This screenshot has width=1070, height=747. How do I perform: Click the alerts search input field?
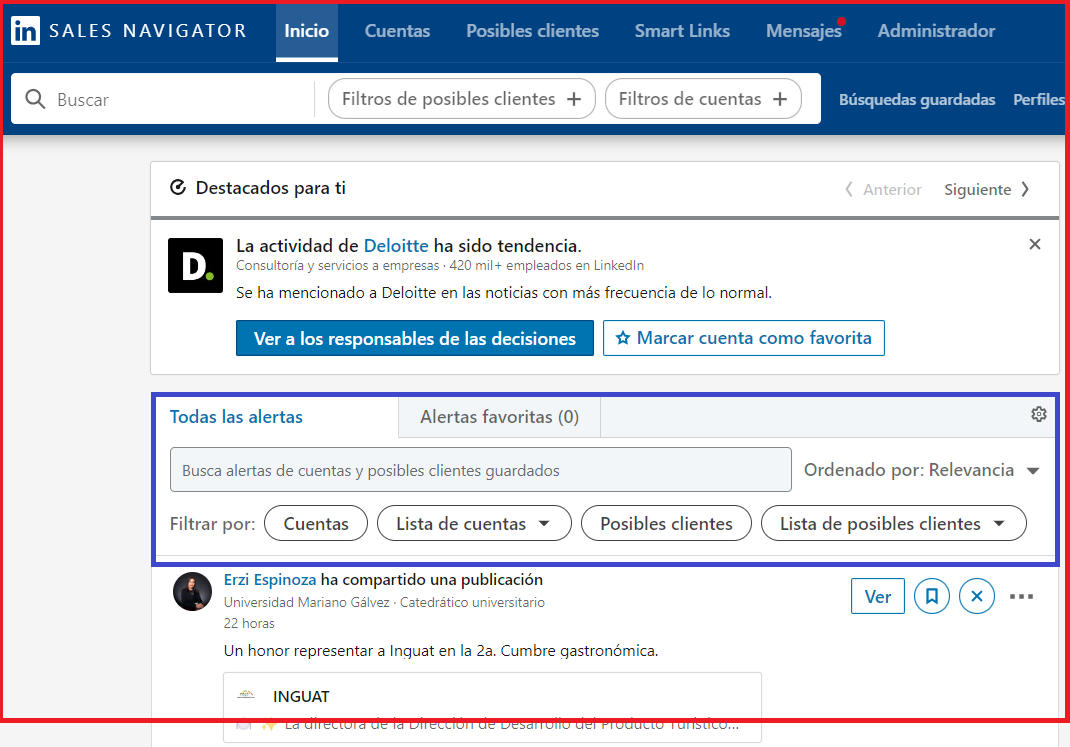[480, 470]
